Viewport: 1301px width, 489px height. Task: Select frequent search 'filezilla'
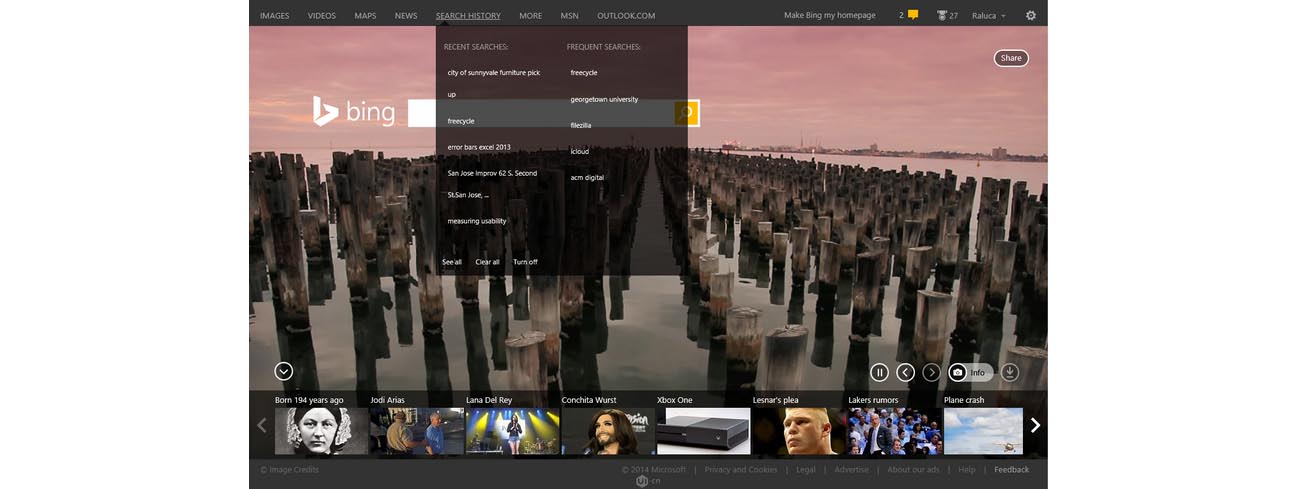[x=581, y=125]
